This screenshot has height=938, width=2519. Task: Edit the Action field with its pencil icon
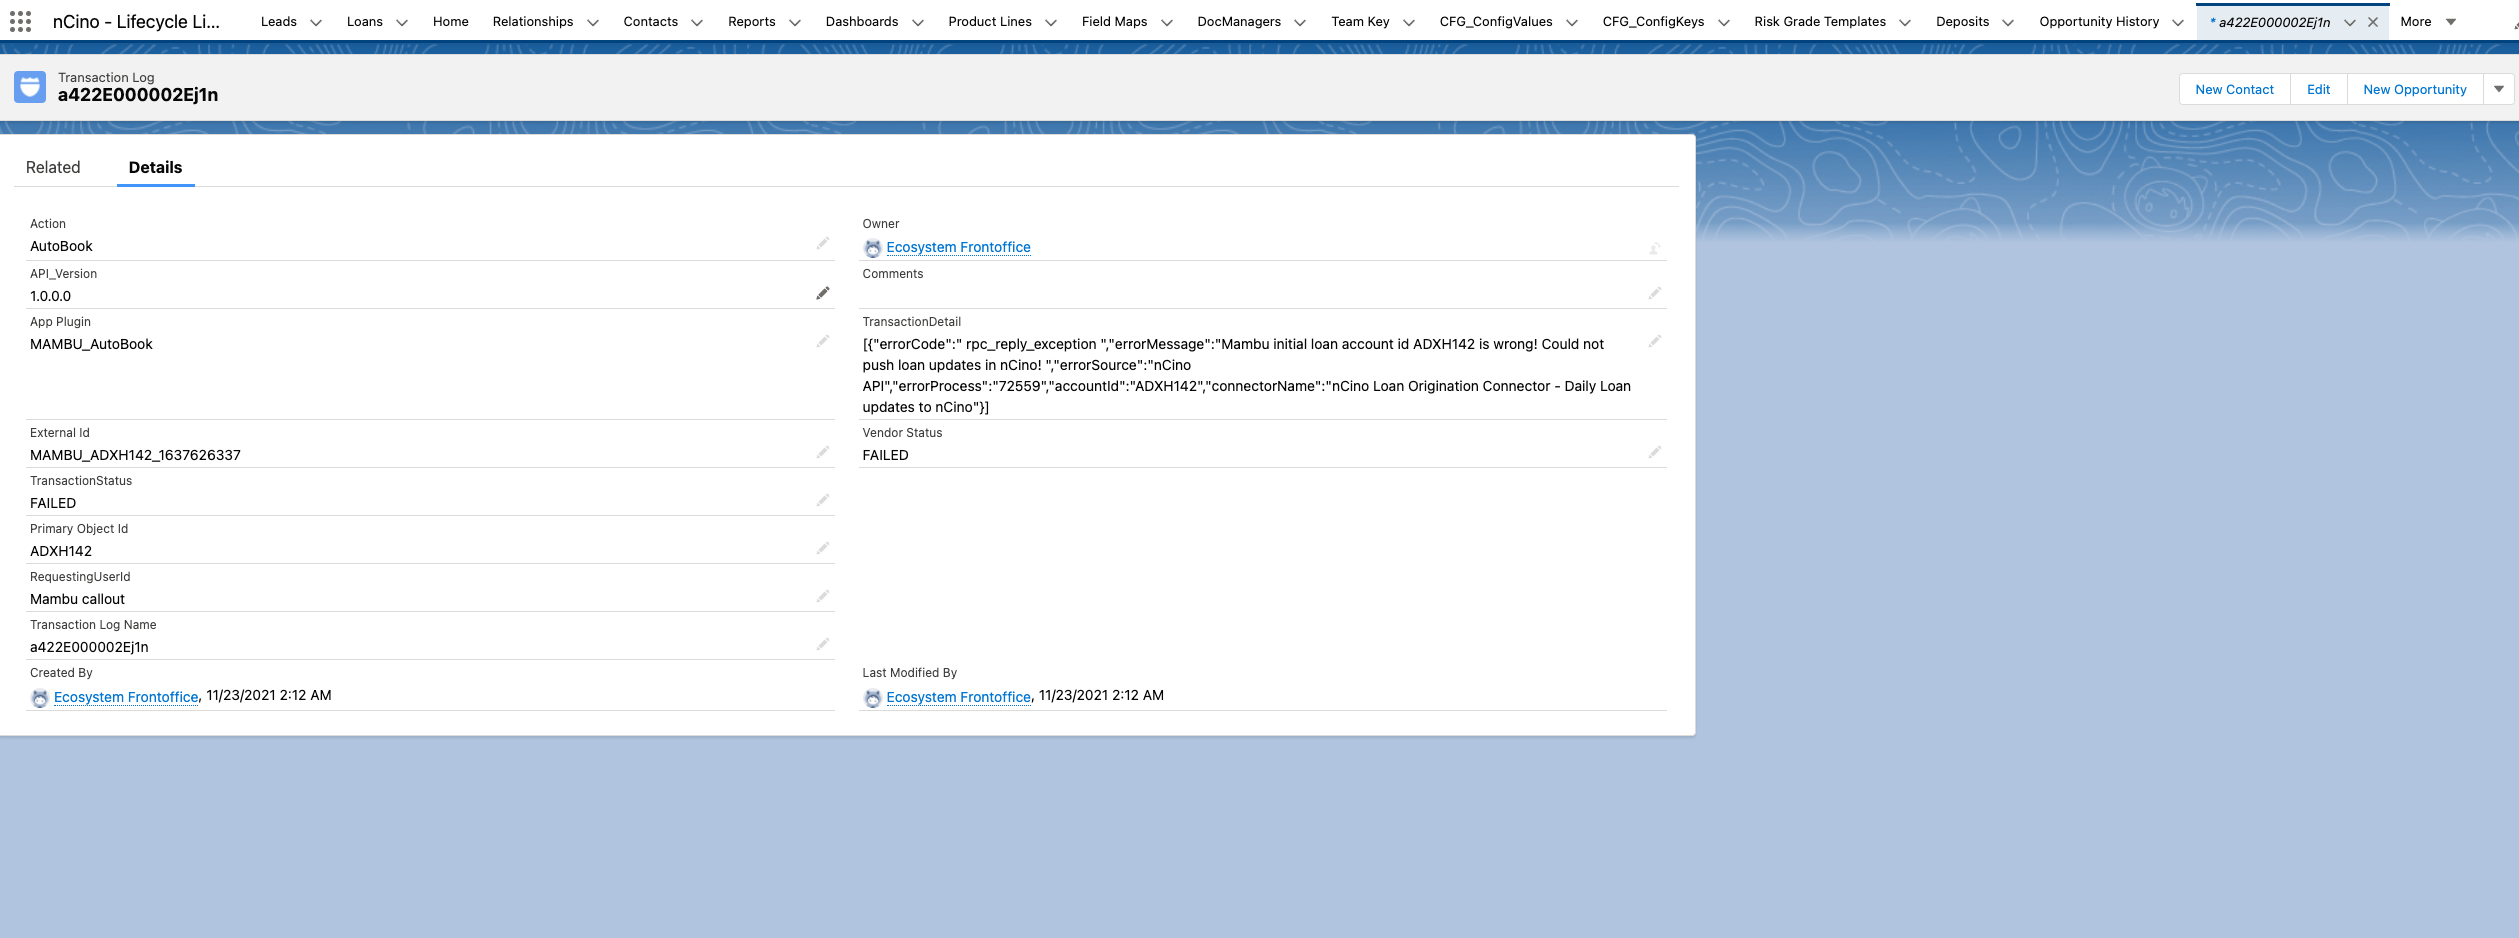click(x=823, y=242)
